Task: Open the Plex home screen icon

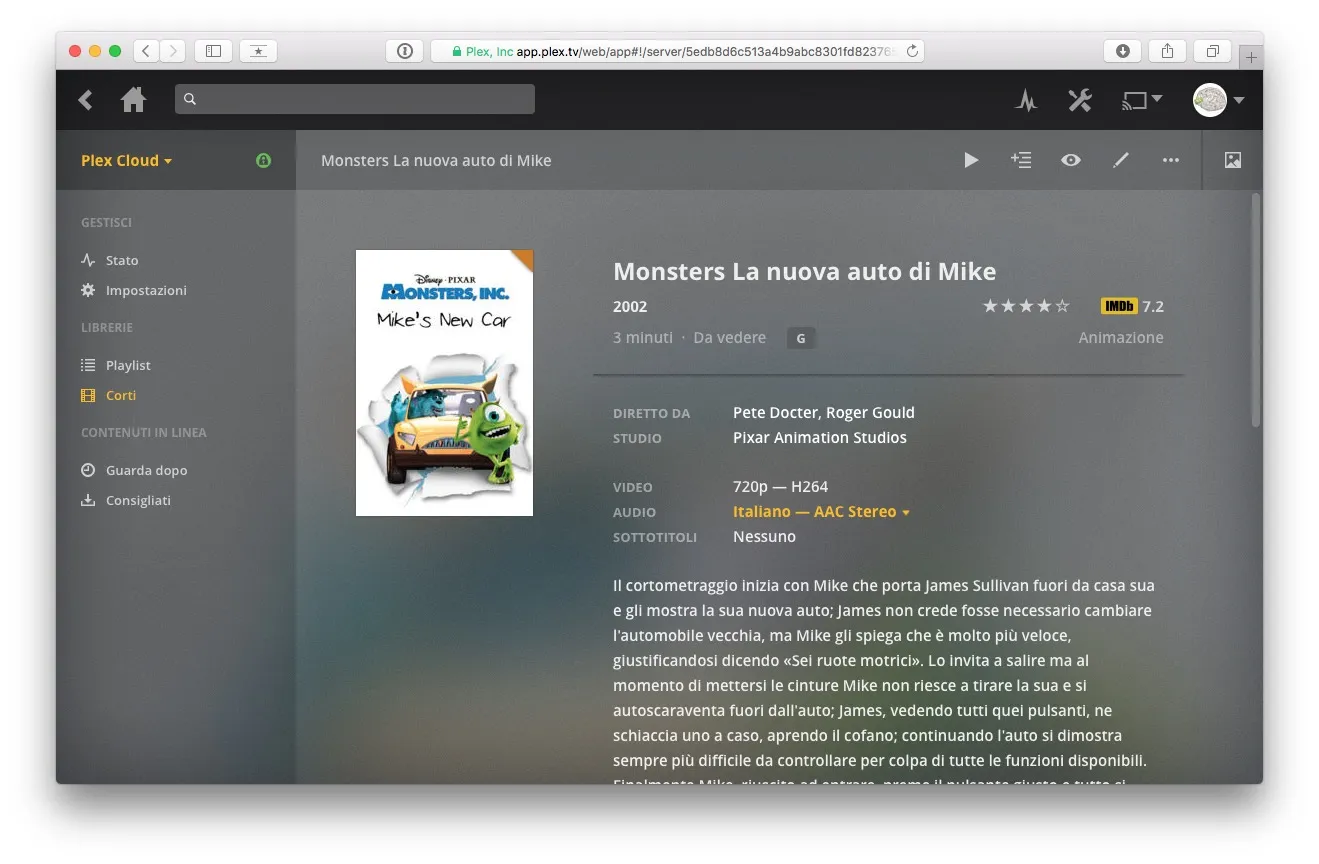Action: [x=133, y=99]
